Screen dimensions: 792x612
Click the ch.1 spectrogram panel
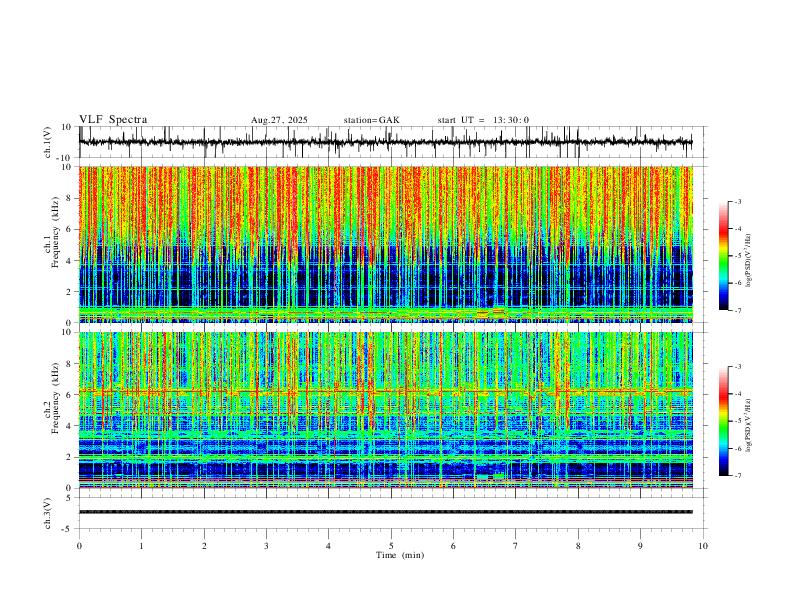[x=385, y=244]
